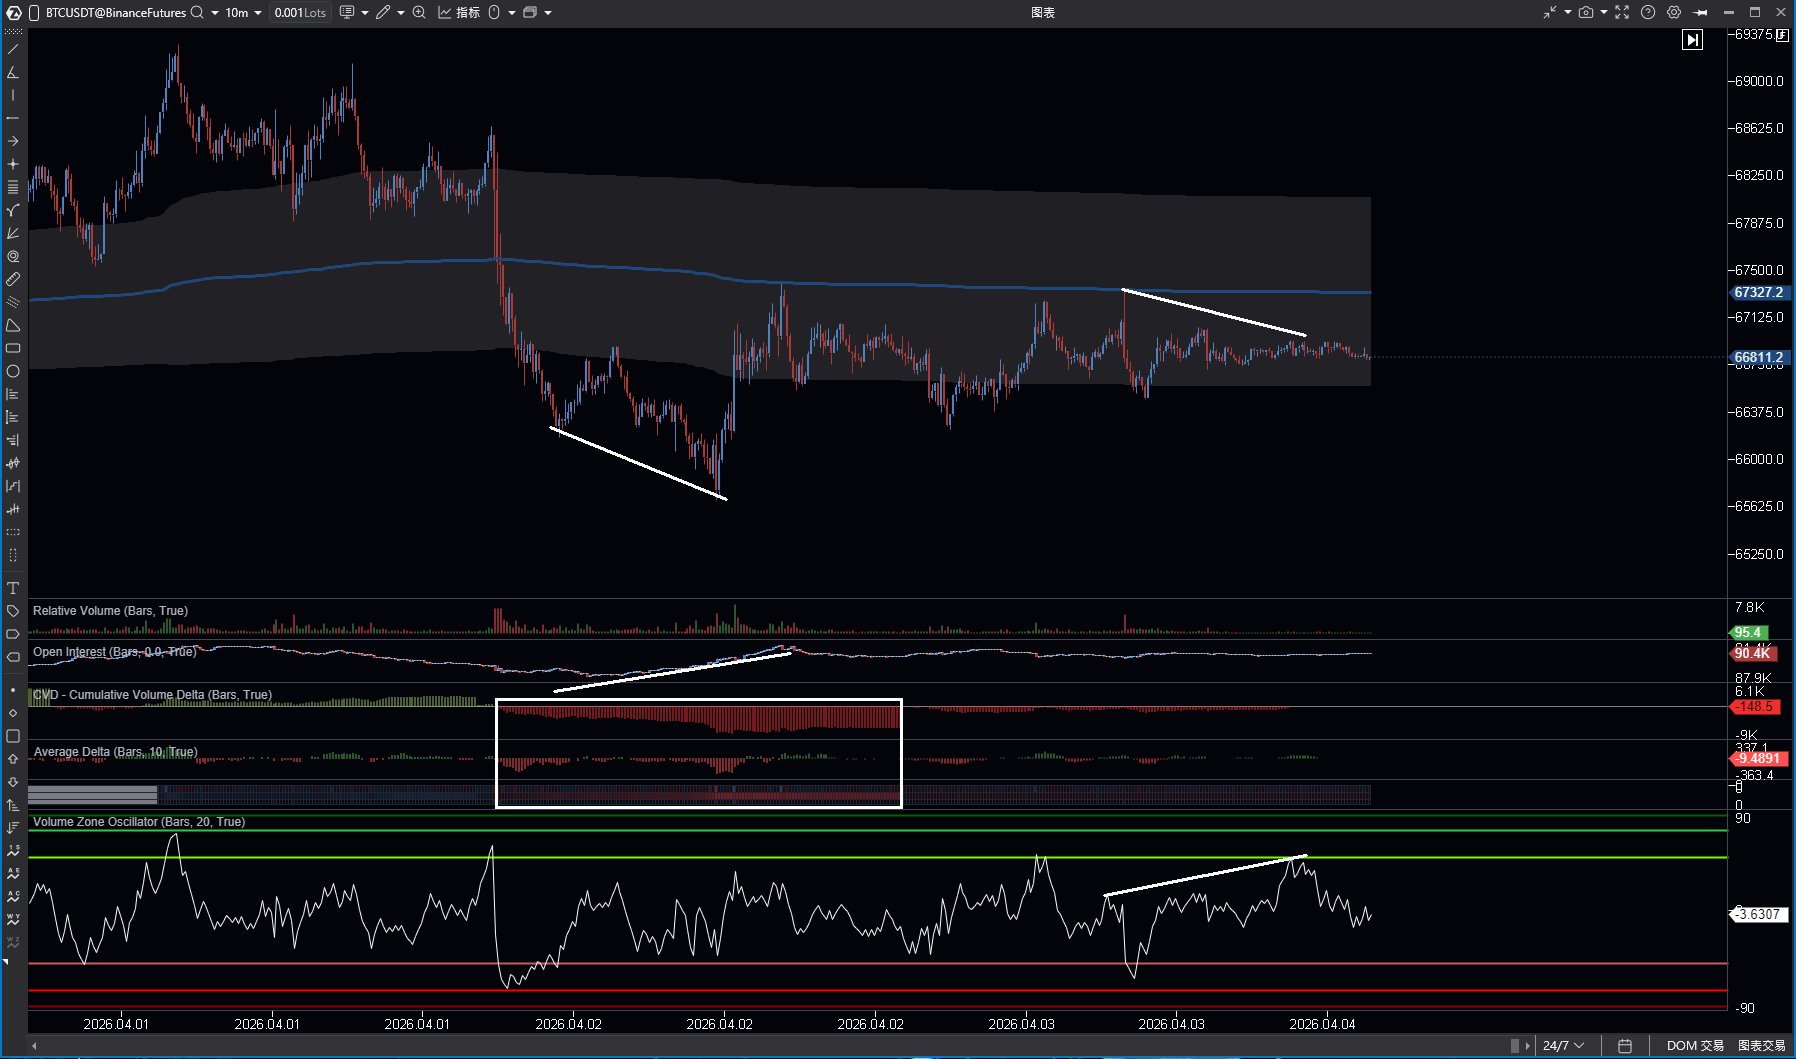
Task: Expand the drawing pencil tool dropdown arrow
Action: [x=401, y=12]
